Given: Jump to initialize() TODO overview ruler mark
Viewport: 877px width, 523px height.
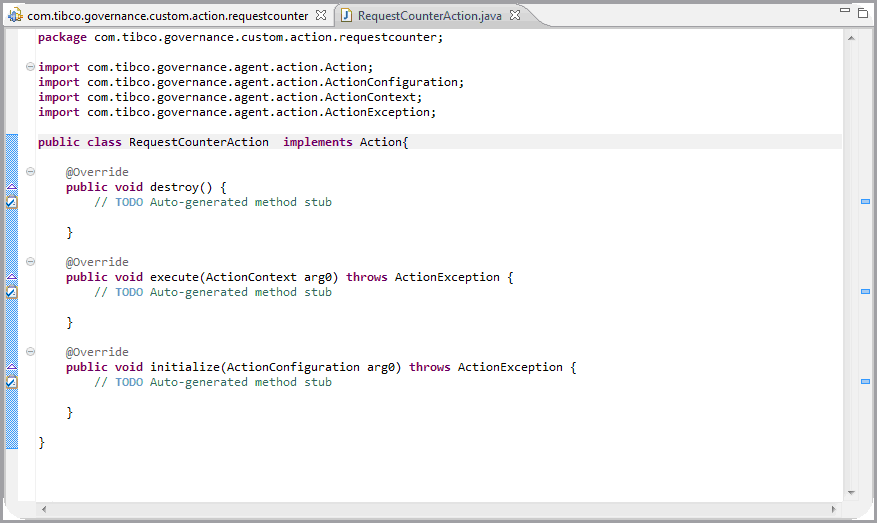Looking at the screenshot, I should 865,381.
